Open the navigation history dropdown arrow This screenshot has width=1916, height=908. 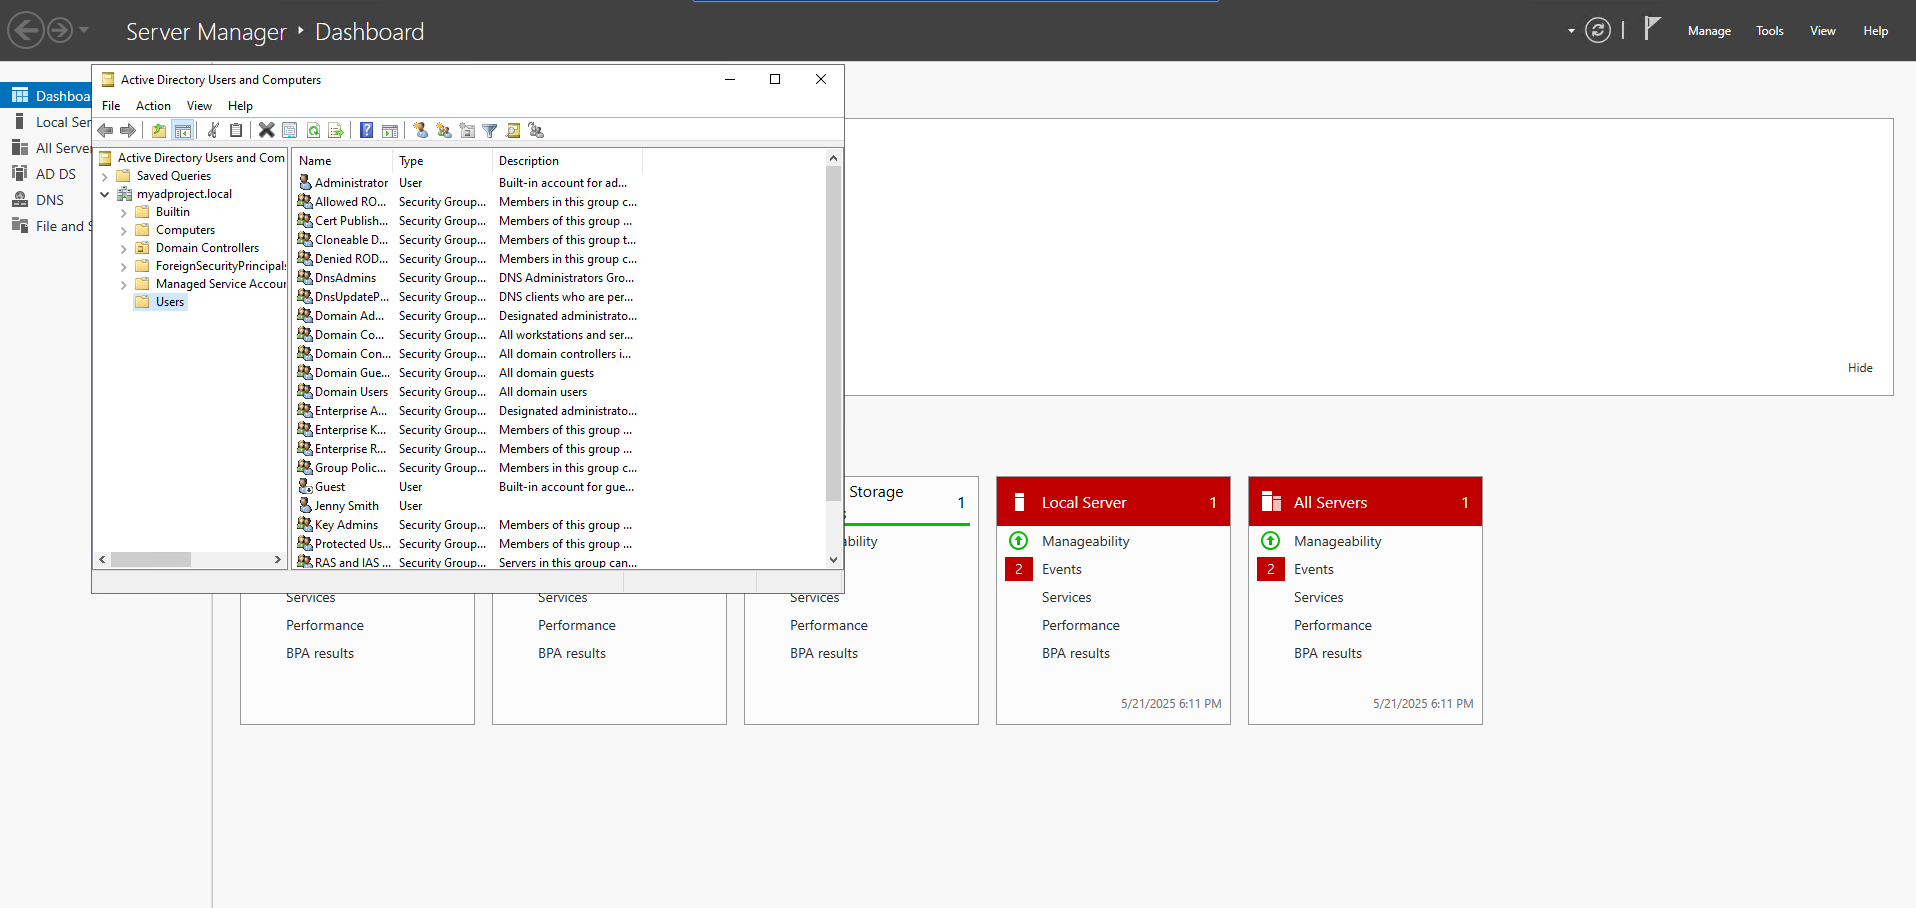pyautogui.click(x=84, y=30)
